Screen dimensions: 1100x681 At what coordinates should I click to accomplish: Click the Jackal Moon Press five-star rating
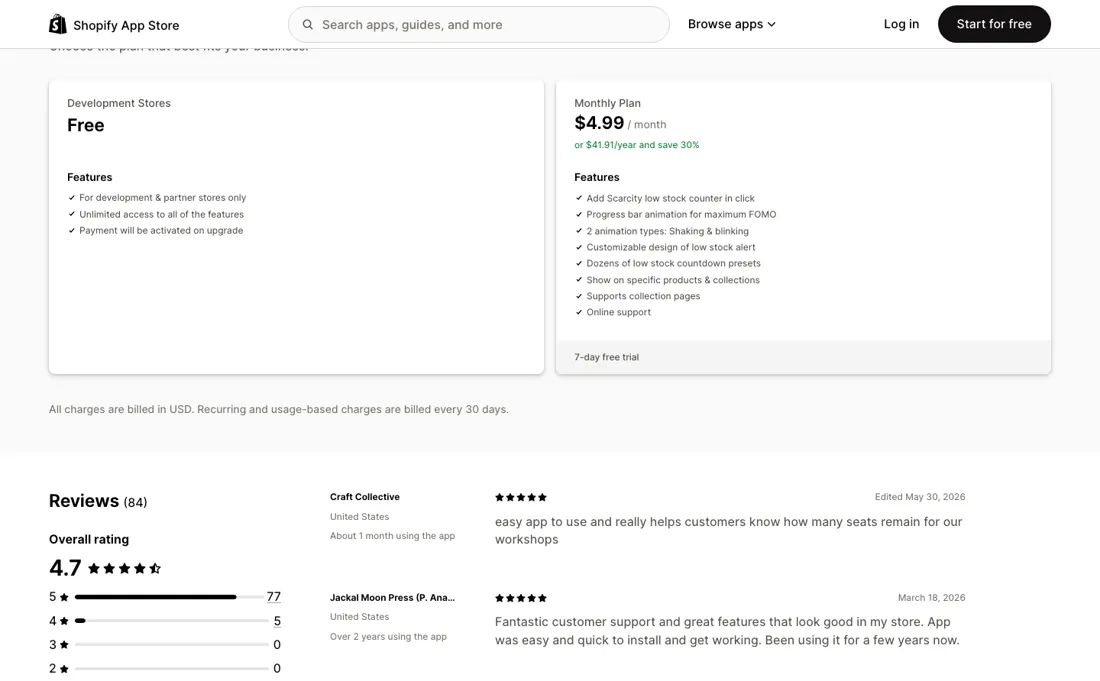521,598
